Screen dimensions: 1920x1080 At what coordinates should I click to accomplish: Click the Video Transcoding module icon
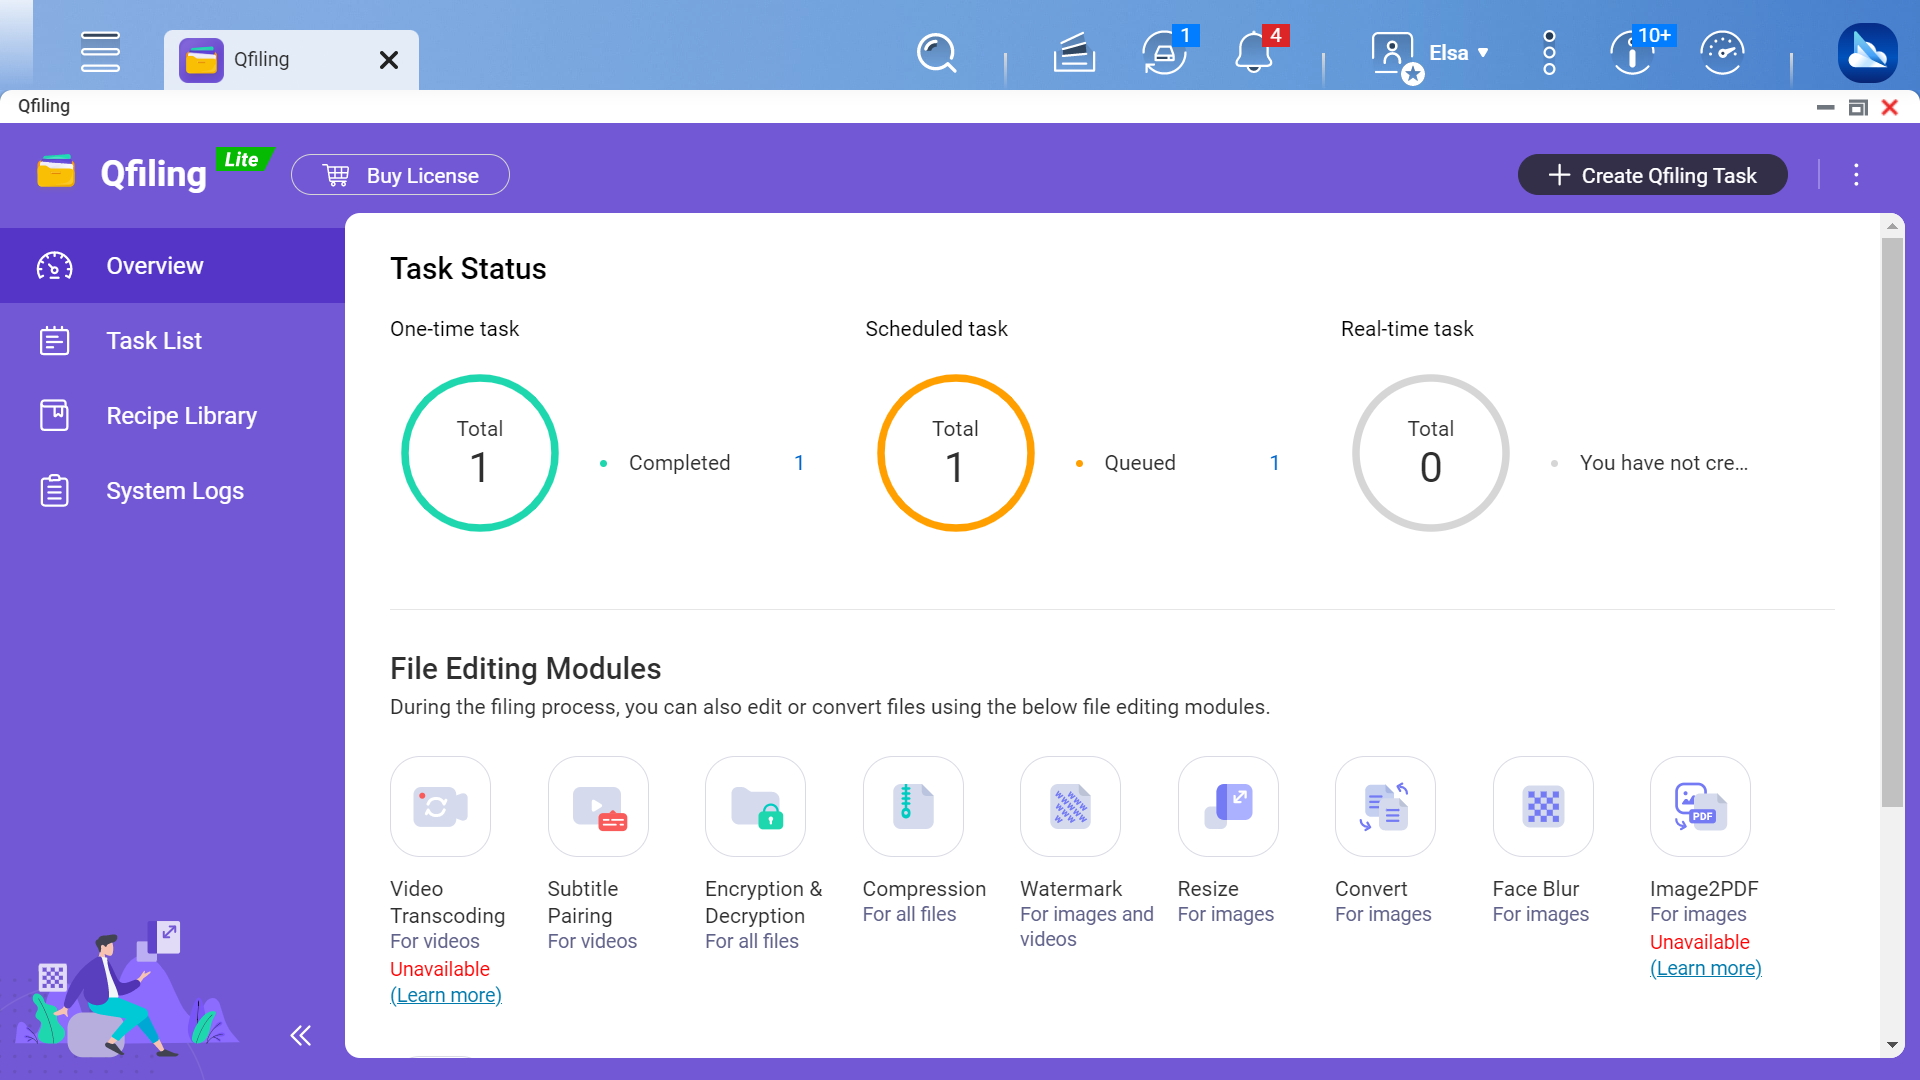440,806
